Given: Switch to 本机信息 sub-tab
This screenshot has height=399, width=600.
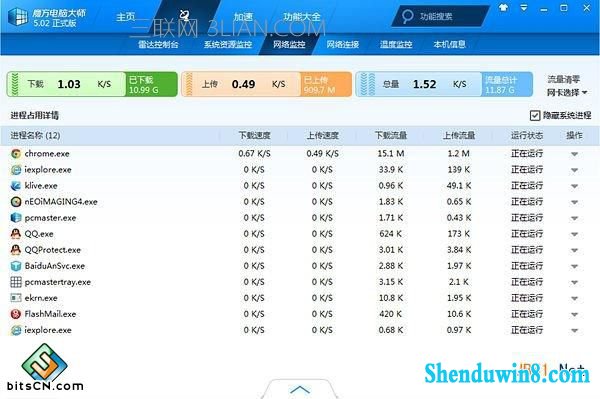Looking at the screenshot, I should coord(449,44).
